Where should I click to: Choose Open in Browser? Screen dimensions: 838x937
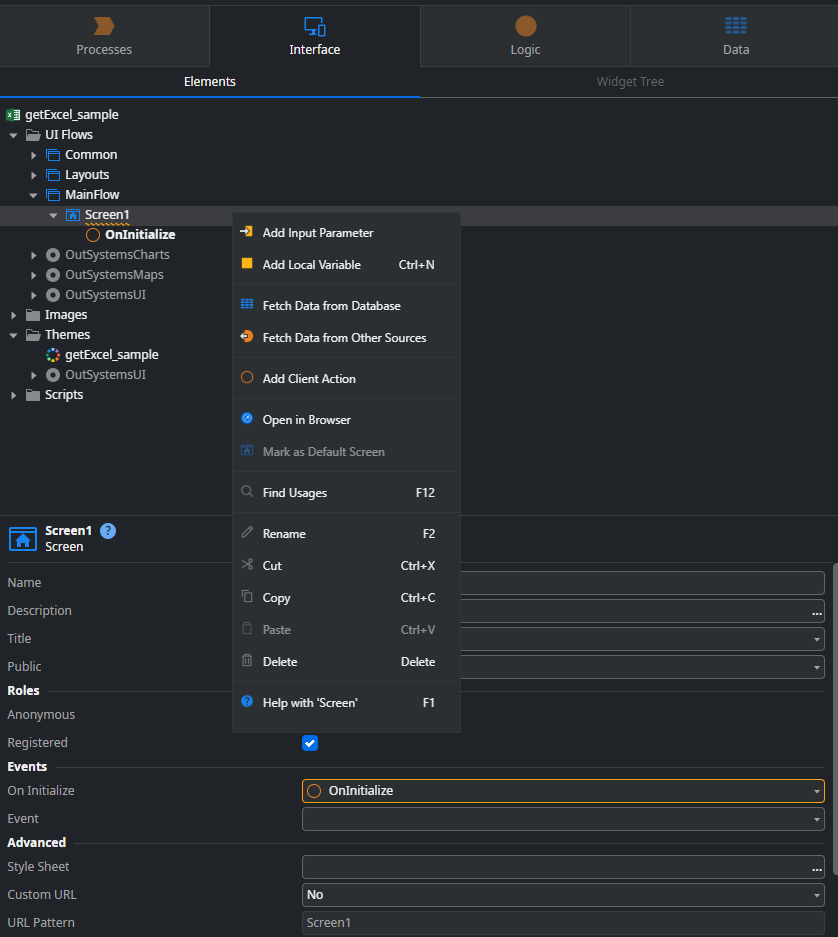pos(346,419)
